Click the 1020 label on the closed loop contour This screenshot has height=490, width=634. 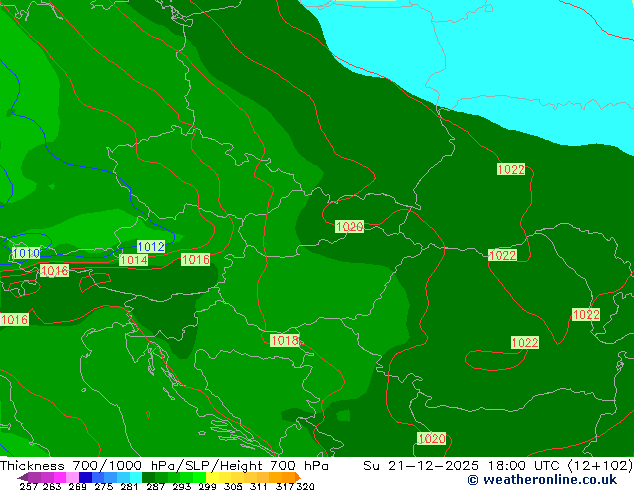(350, 226)
